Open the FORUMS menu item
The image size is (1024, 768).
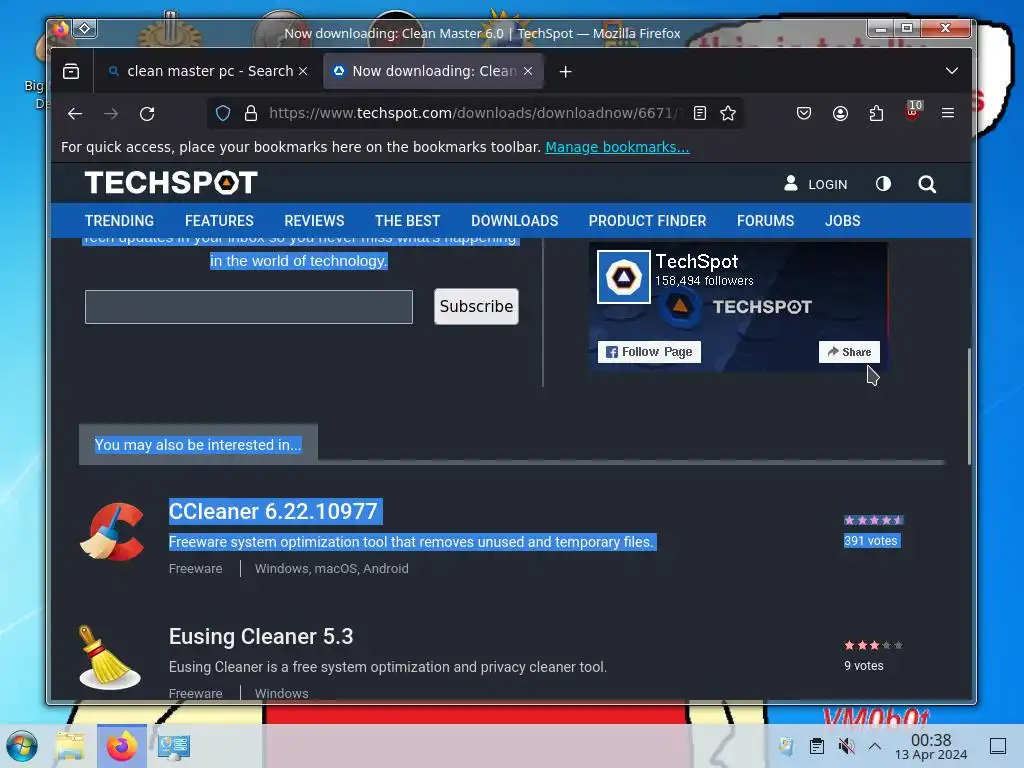765,221
